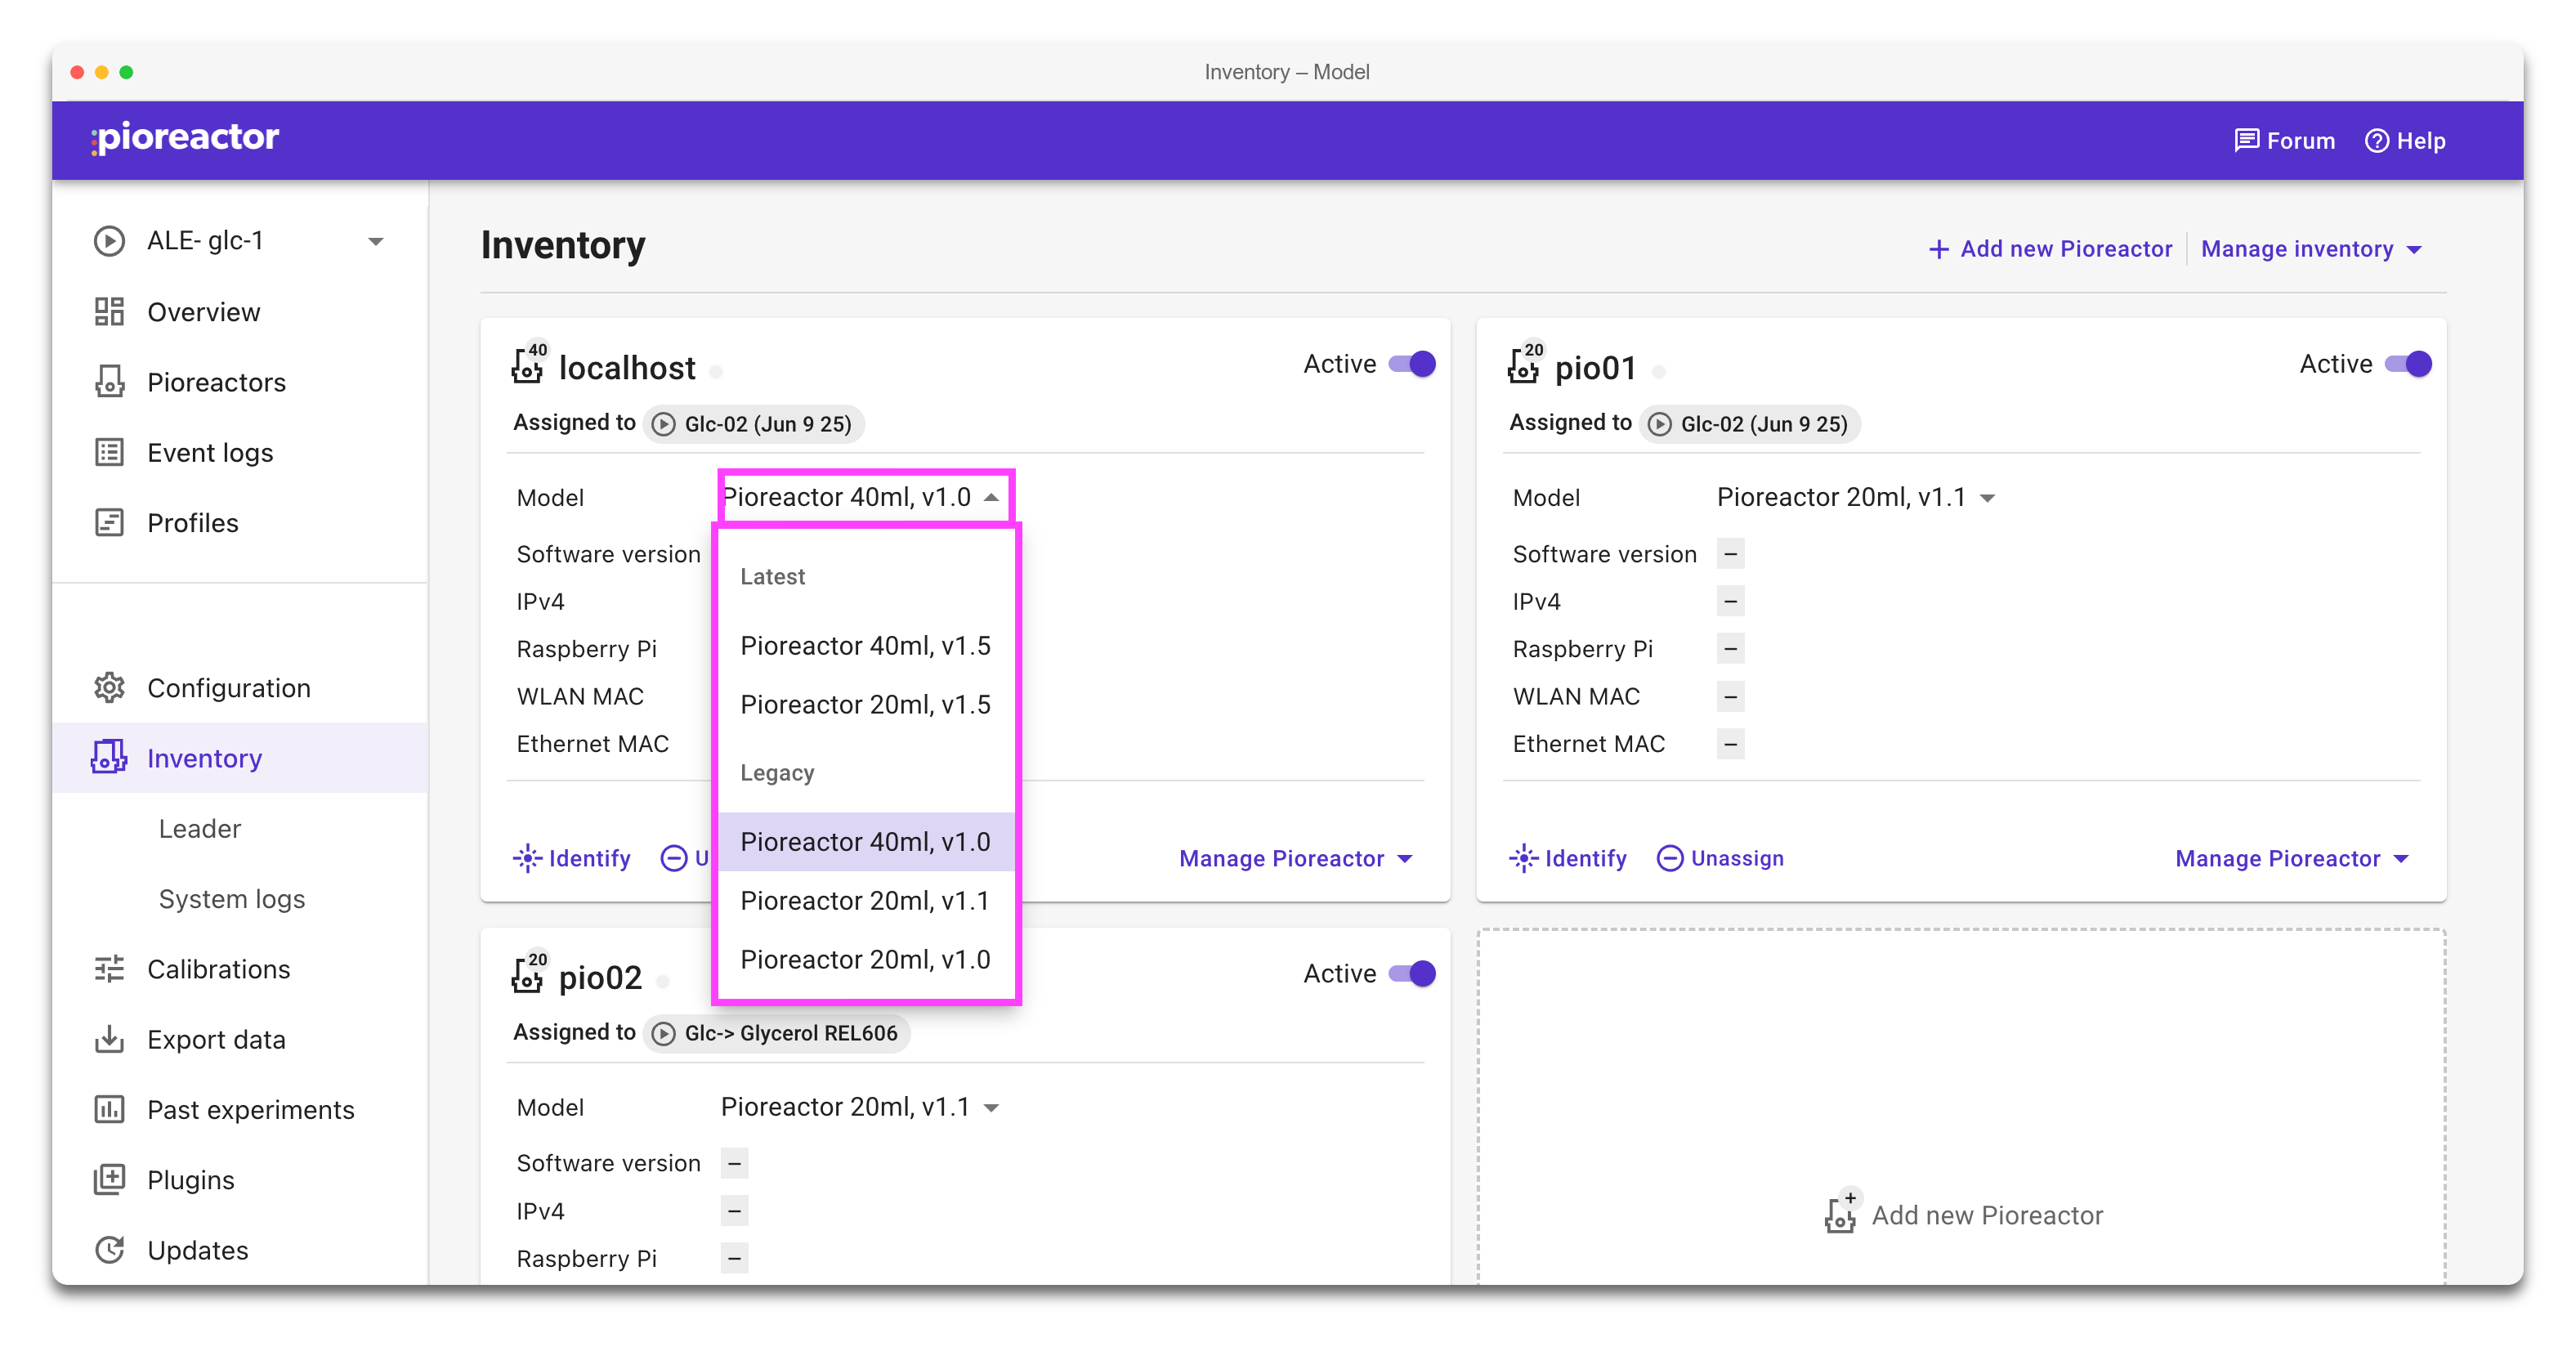Expand the Manage inventory dropdown
The width and height of the screenshot is (2576, 1347).
[2310, 249]
